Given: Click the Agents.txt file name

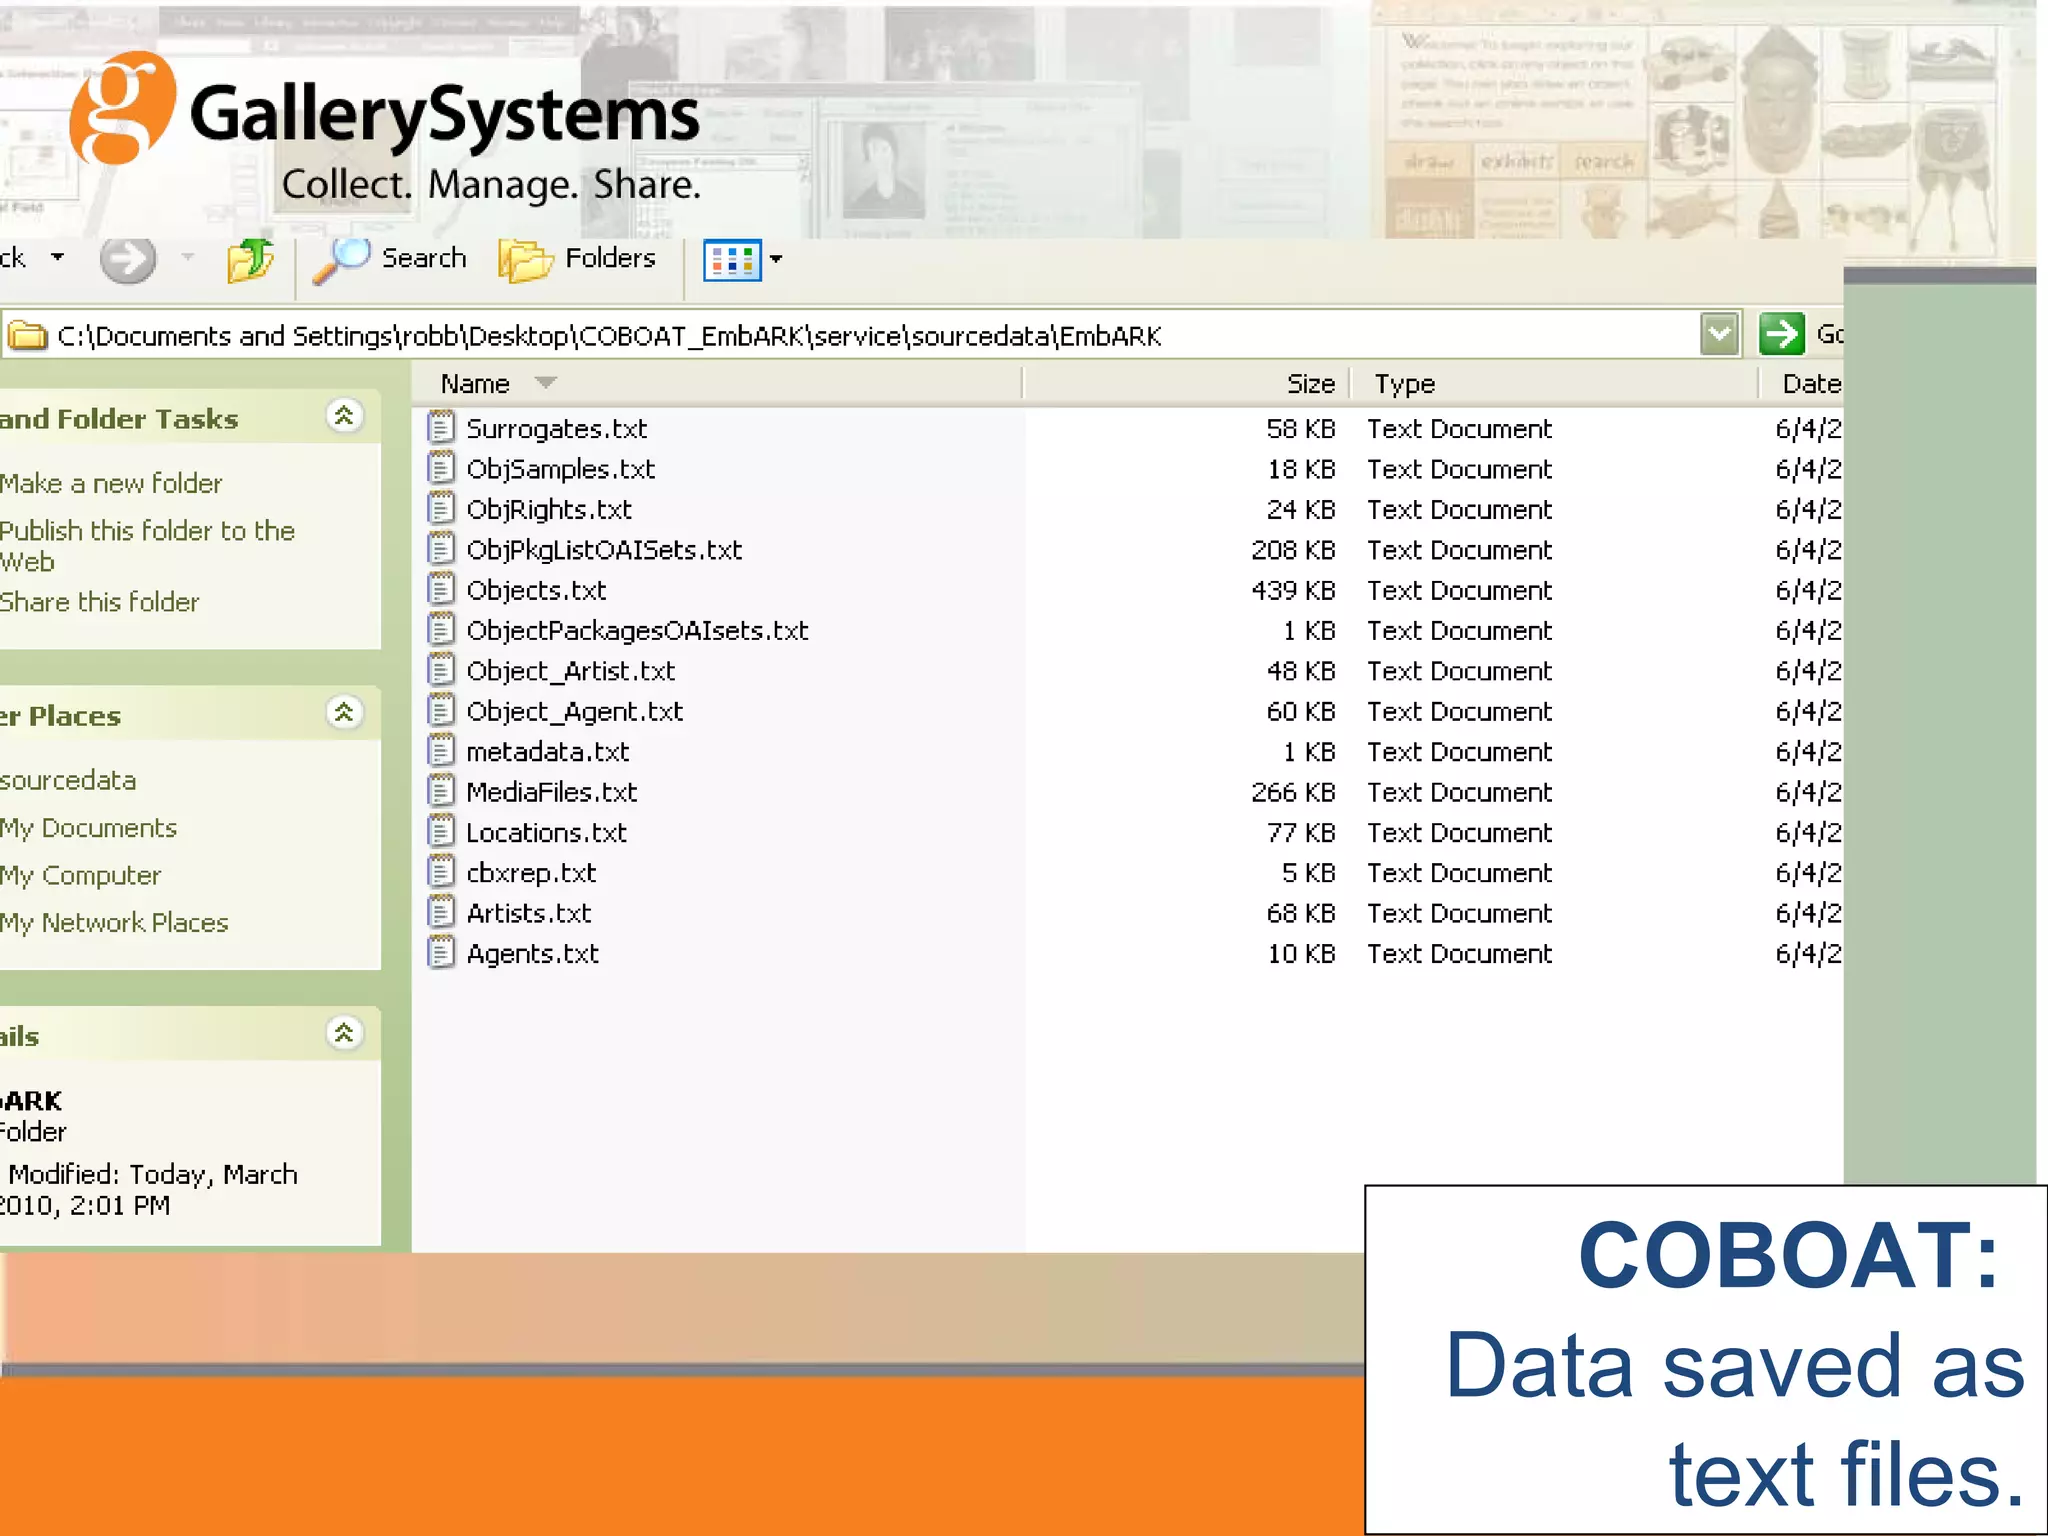Looking at the screenshot, I should click(x=533, y=954).
